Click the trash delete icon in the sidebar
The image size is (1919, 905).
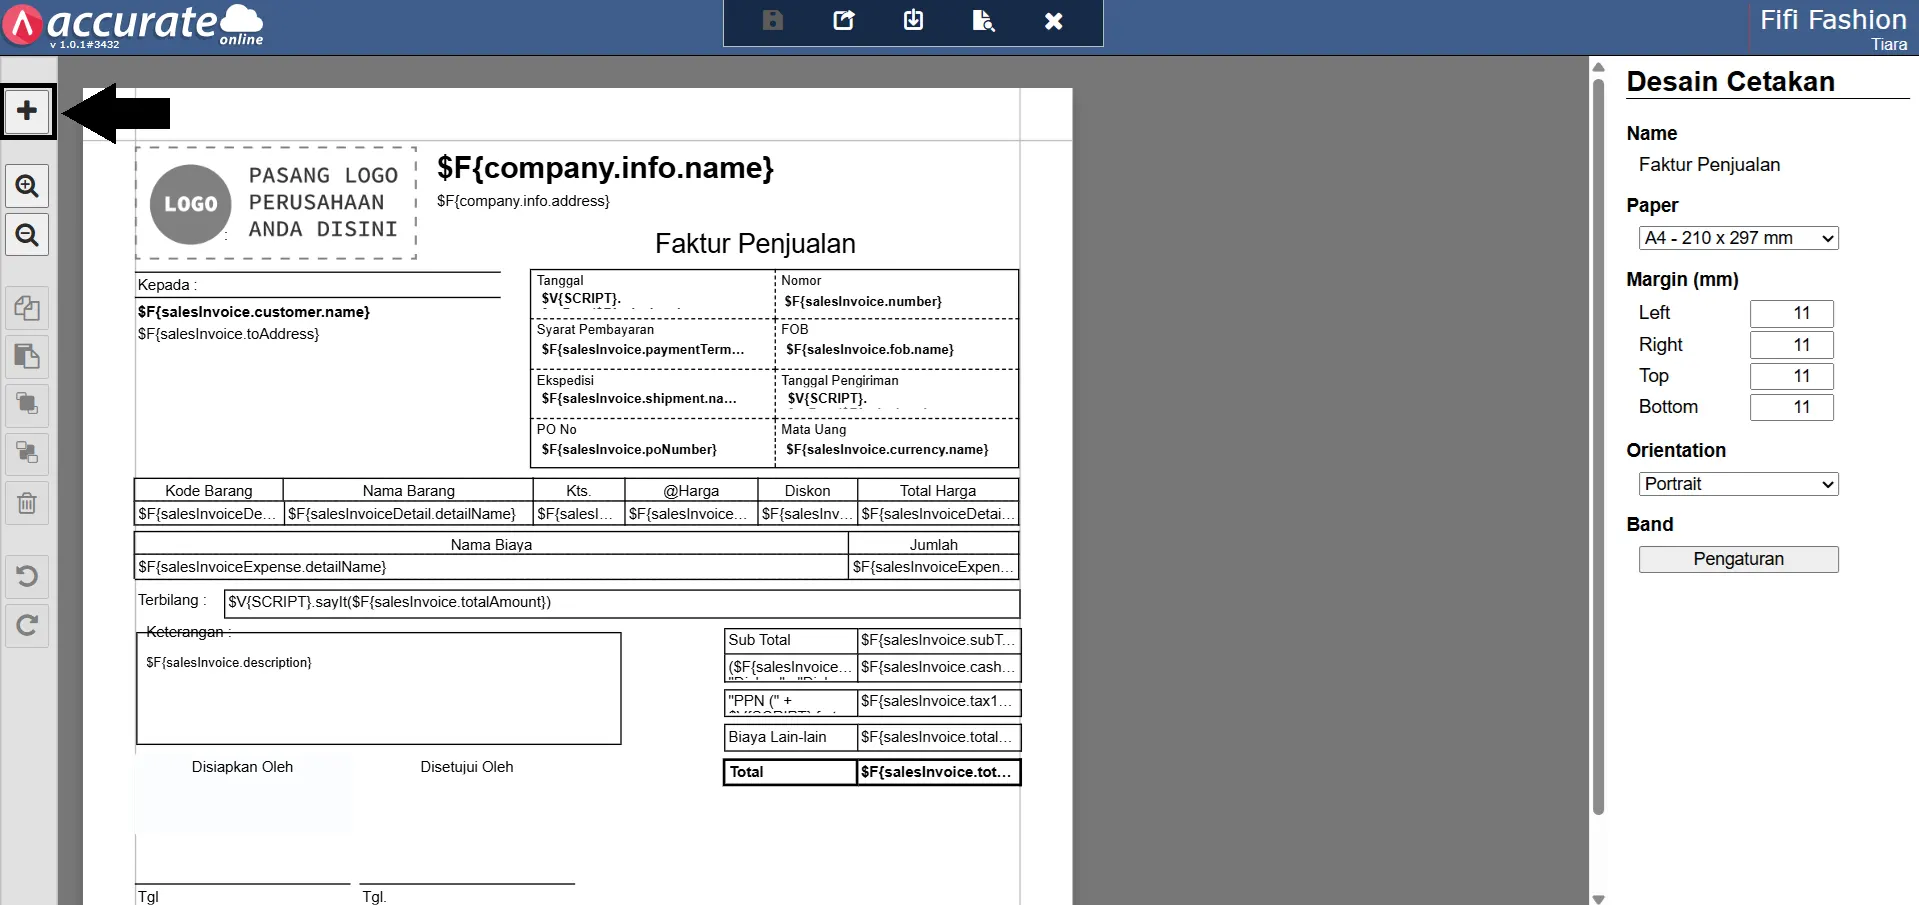[x=27, y=503]
